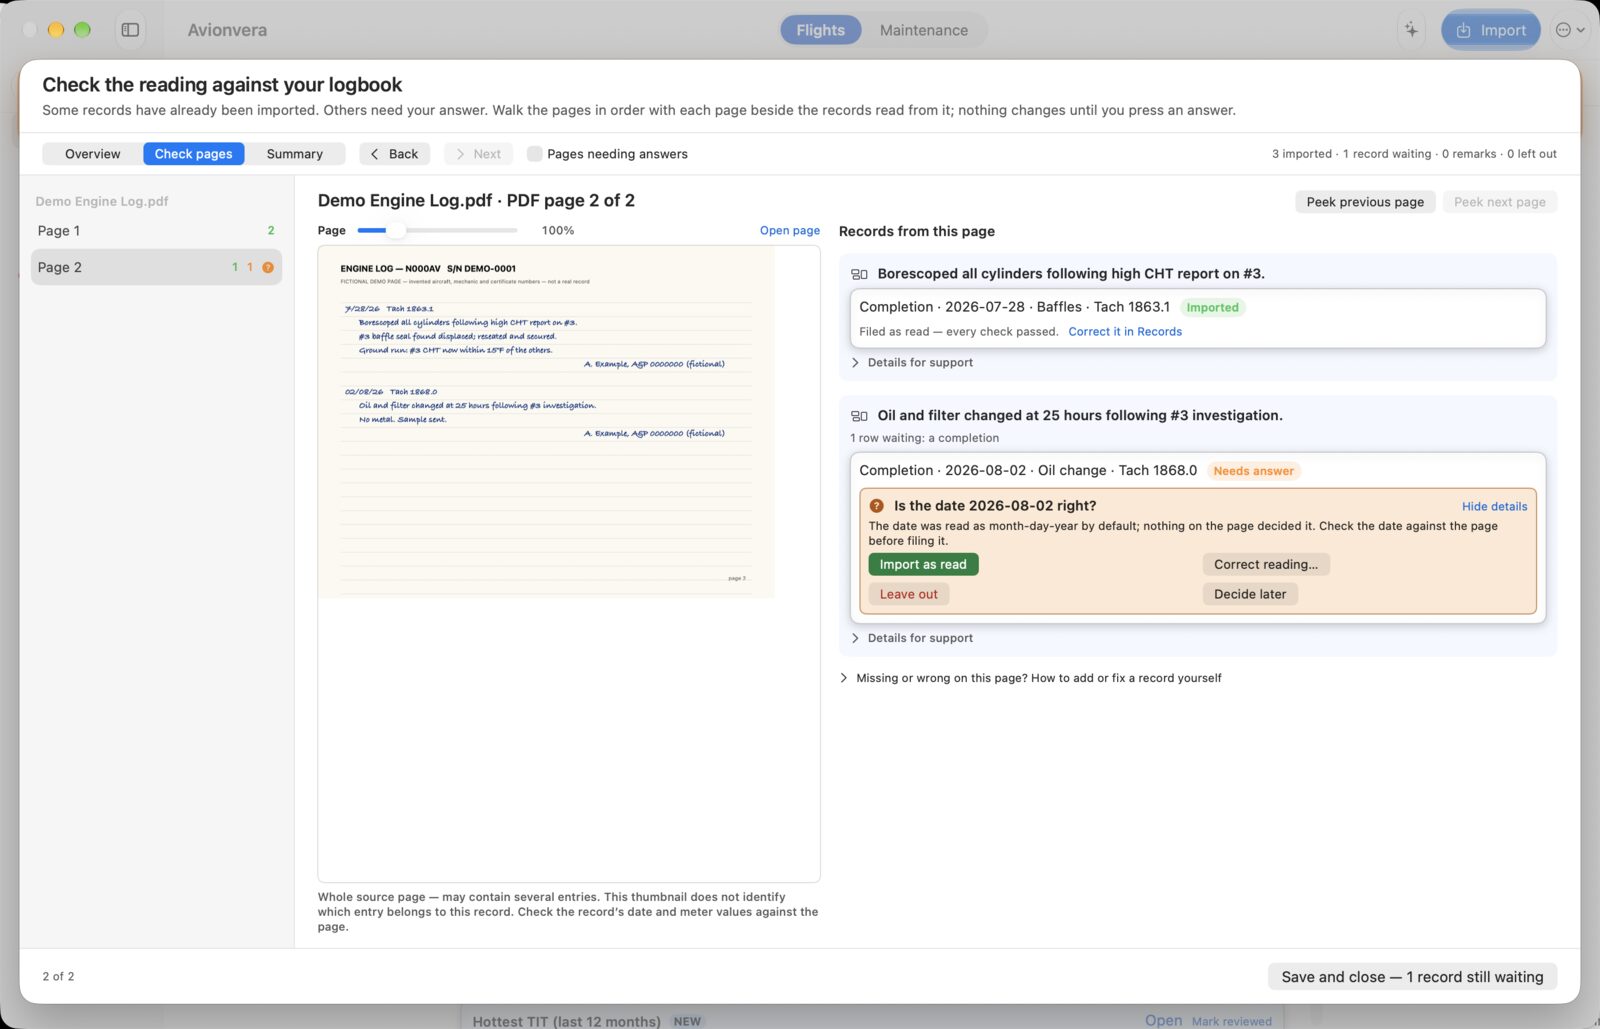Select Page 1 in the sidebar
Viewport: 1600px width, 1029px height.
156,231
